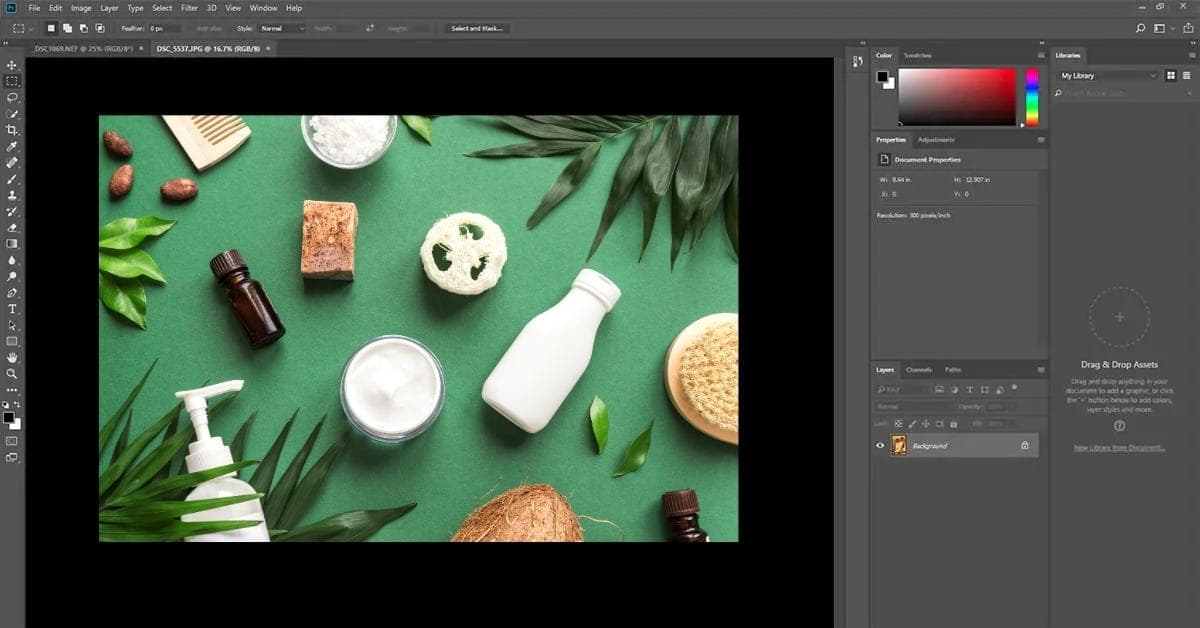Change screen mode from toolbar bottom
Viewport: 1200px width, 628px height.
(12, 457)
